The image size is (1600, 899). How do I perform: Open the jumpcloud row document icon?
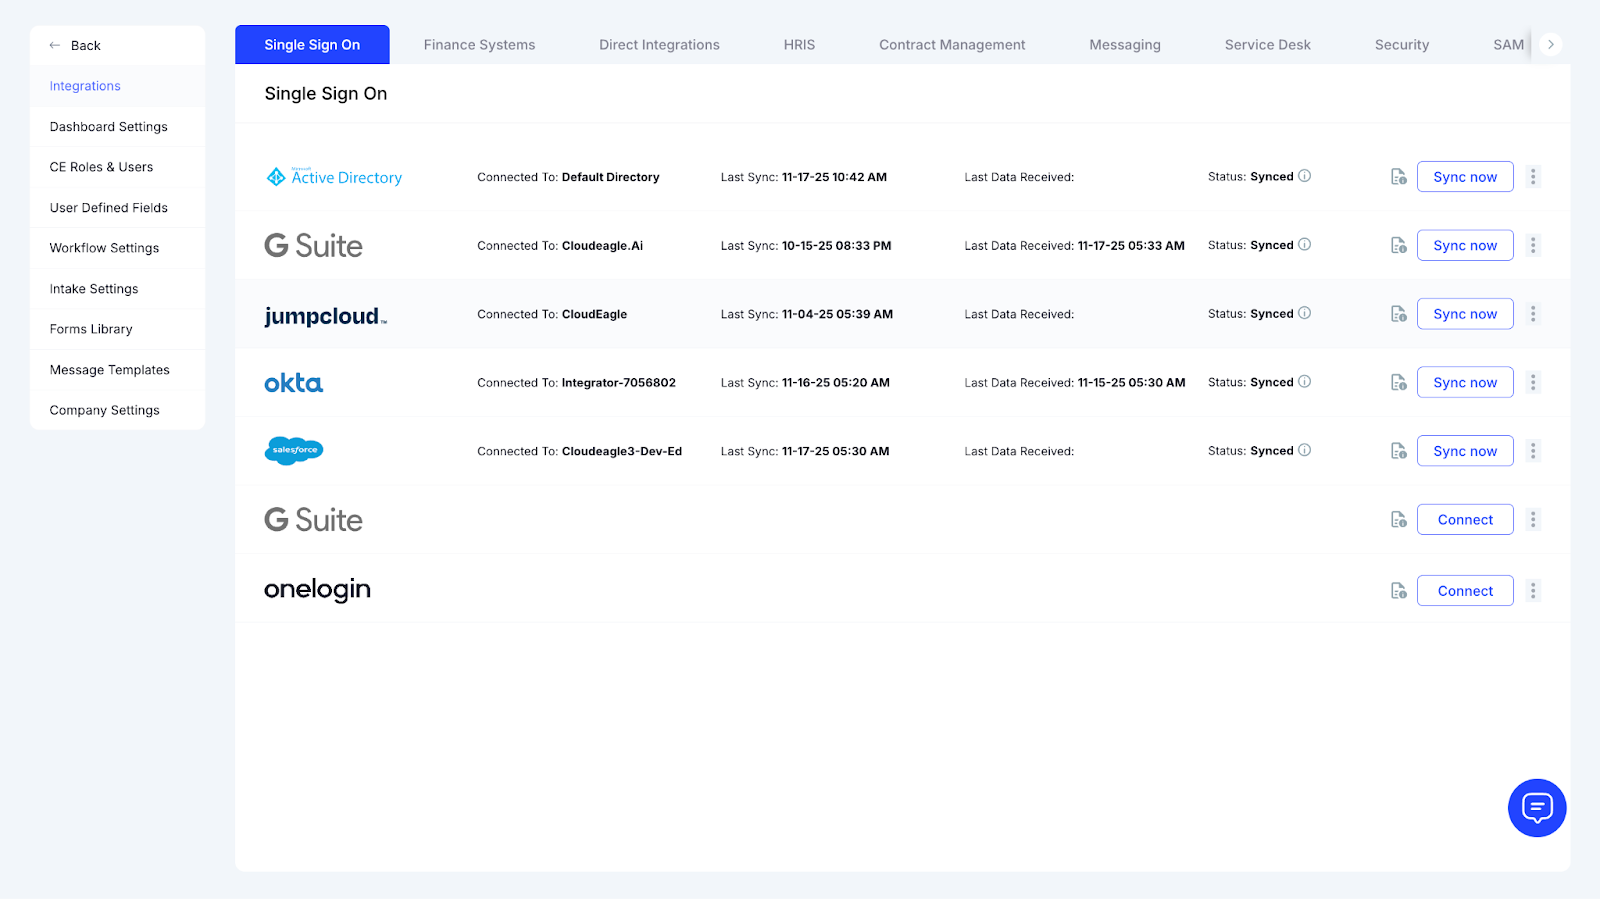[x=1399, y=314]
